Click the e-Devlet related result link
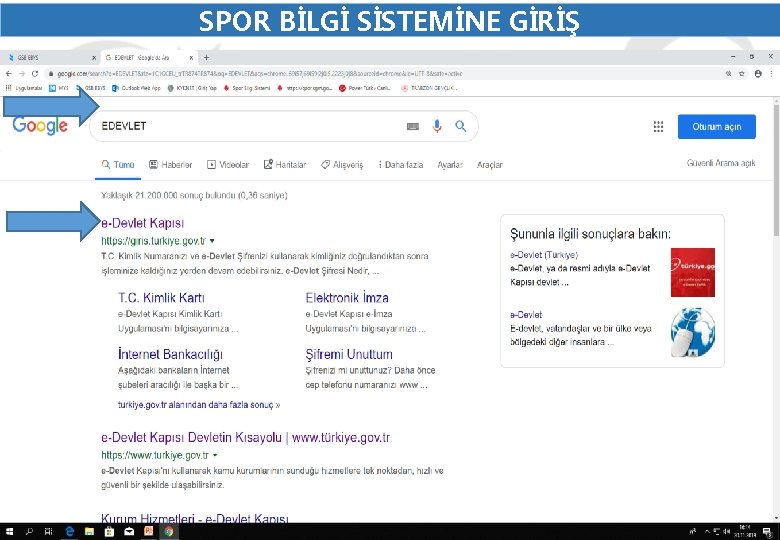Screen dimensions: 780x540 click(526, 315)
